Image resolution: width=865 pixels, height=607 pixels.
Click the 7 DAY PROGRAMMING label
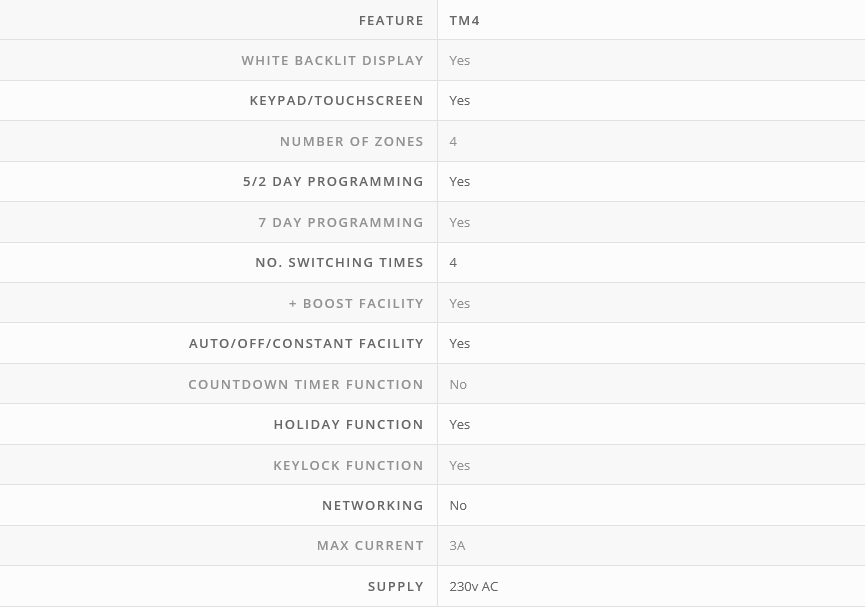pos(340,222)
